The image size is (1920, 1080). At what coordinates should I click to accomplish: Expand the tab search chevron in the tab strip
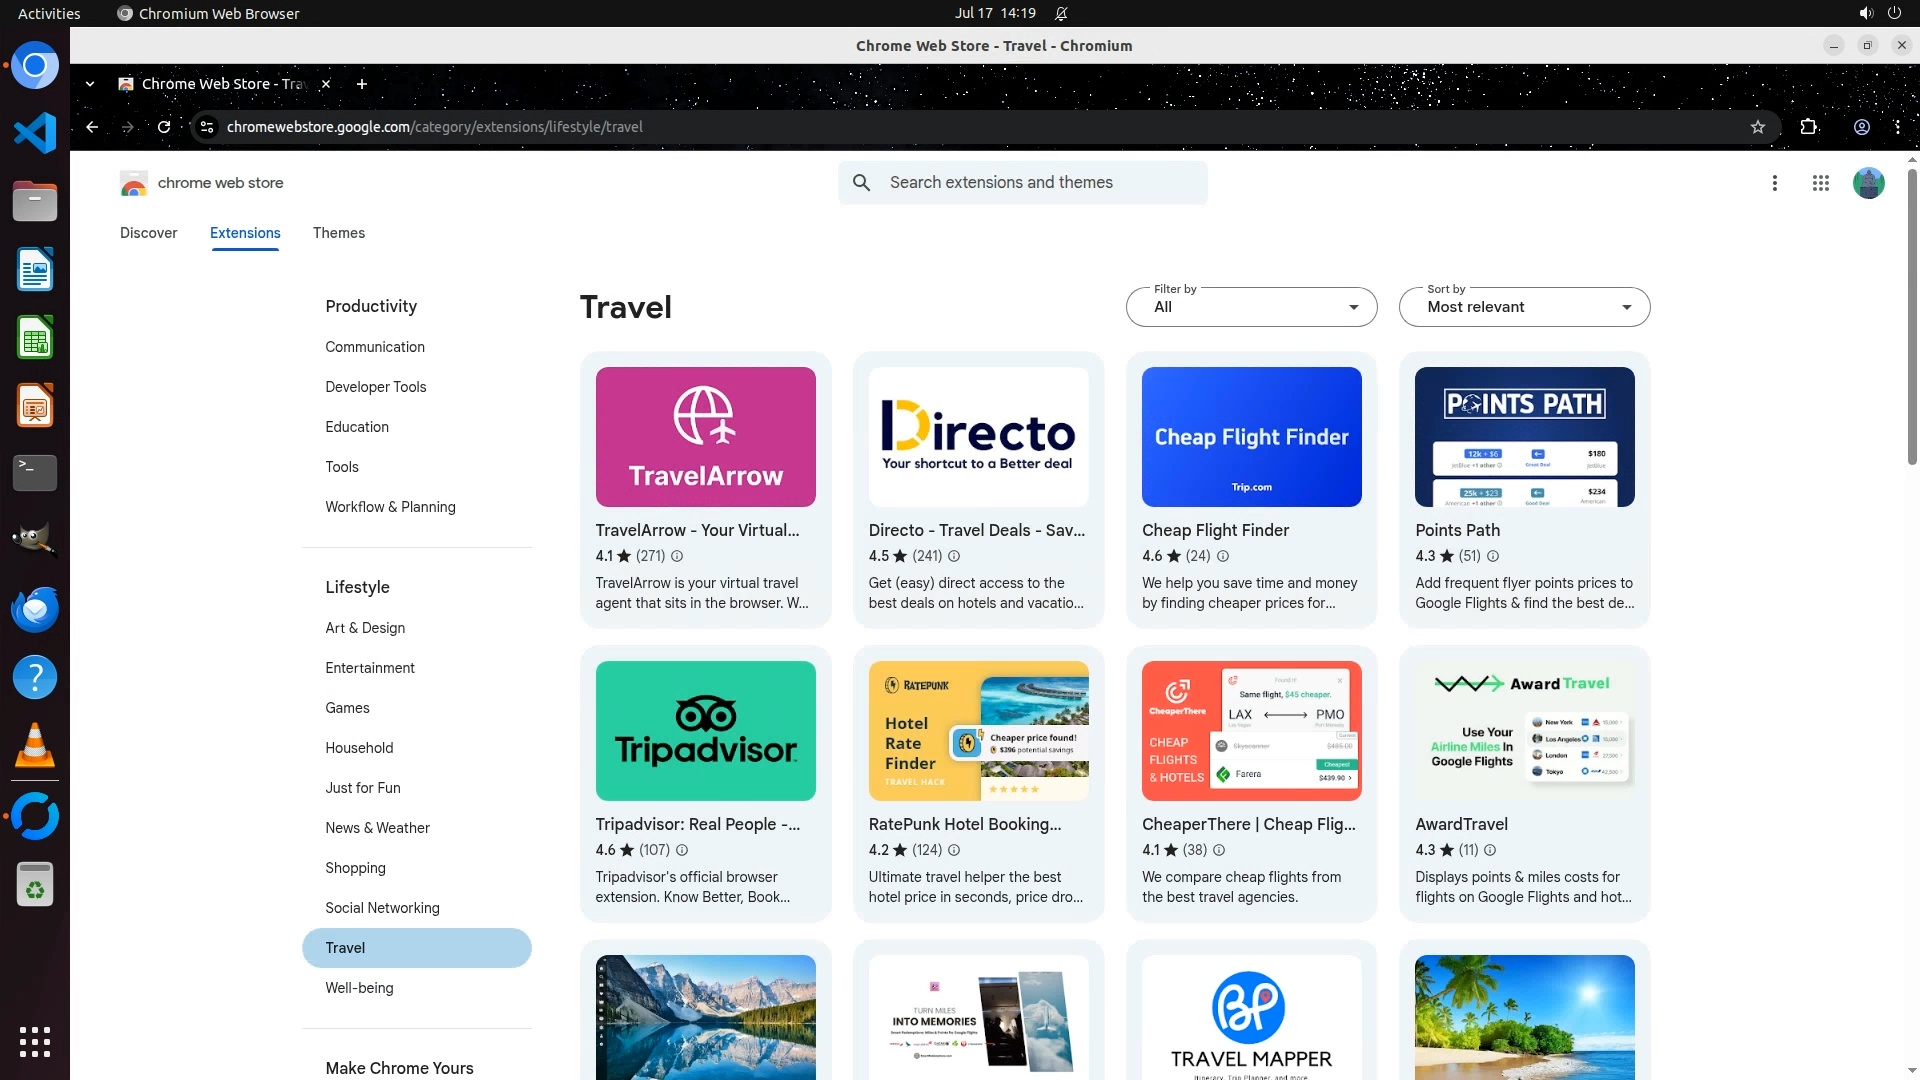pos(90,84)
